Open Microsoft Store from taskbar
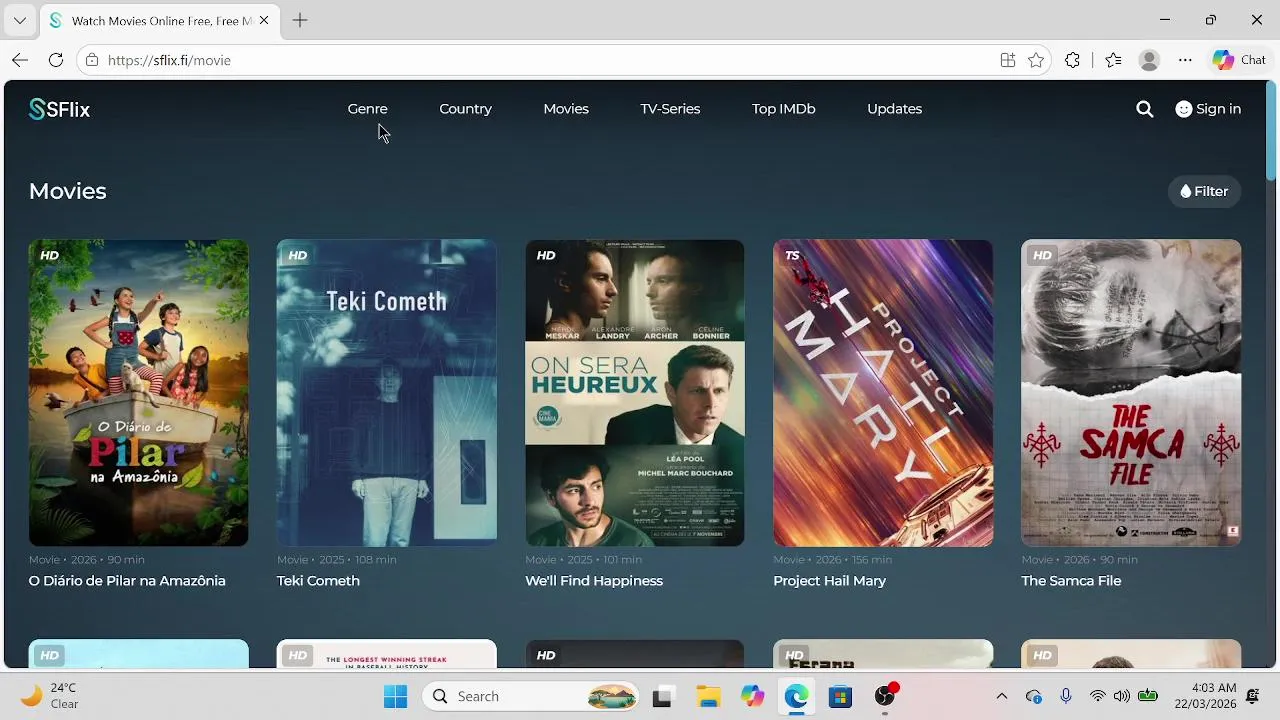 coord(840,696)
